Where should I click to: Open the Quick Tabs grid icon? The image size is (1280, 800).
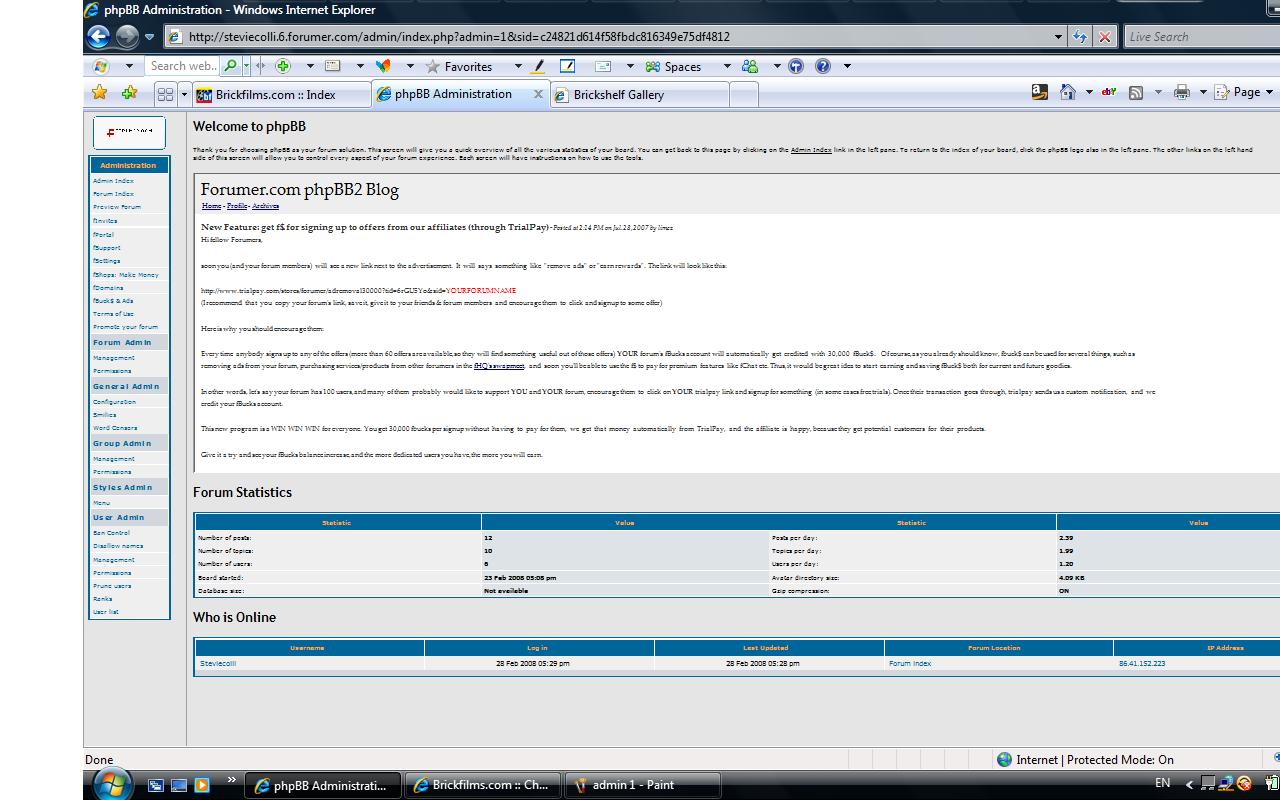[x=165, y=94]
